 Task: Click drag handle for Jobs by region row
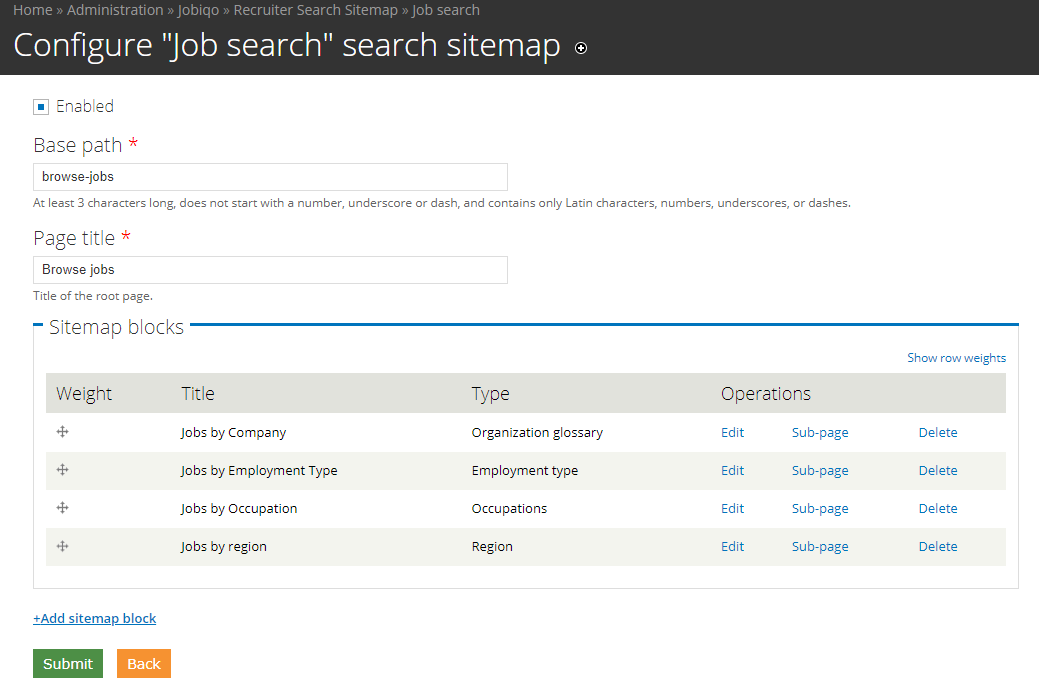pos(62,546)
